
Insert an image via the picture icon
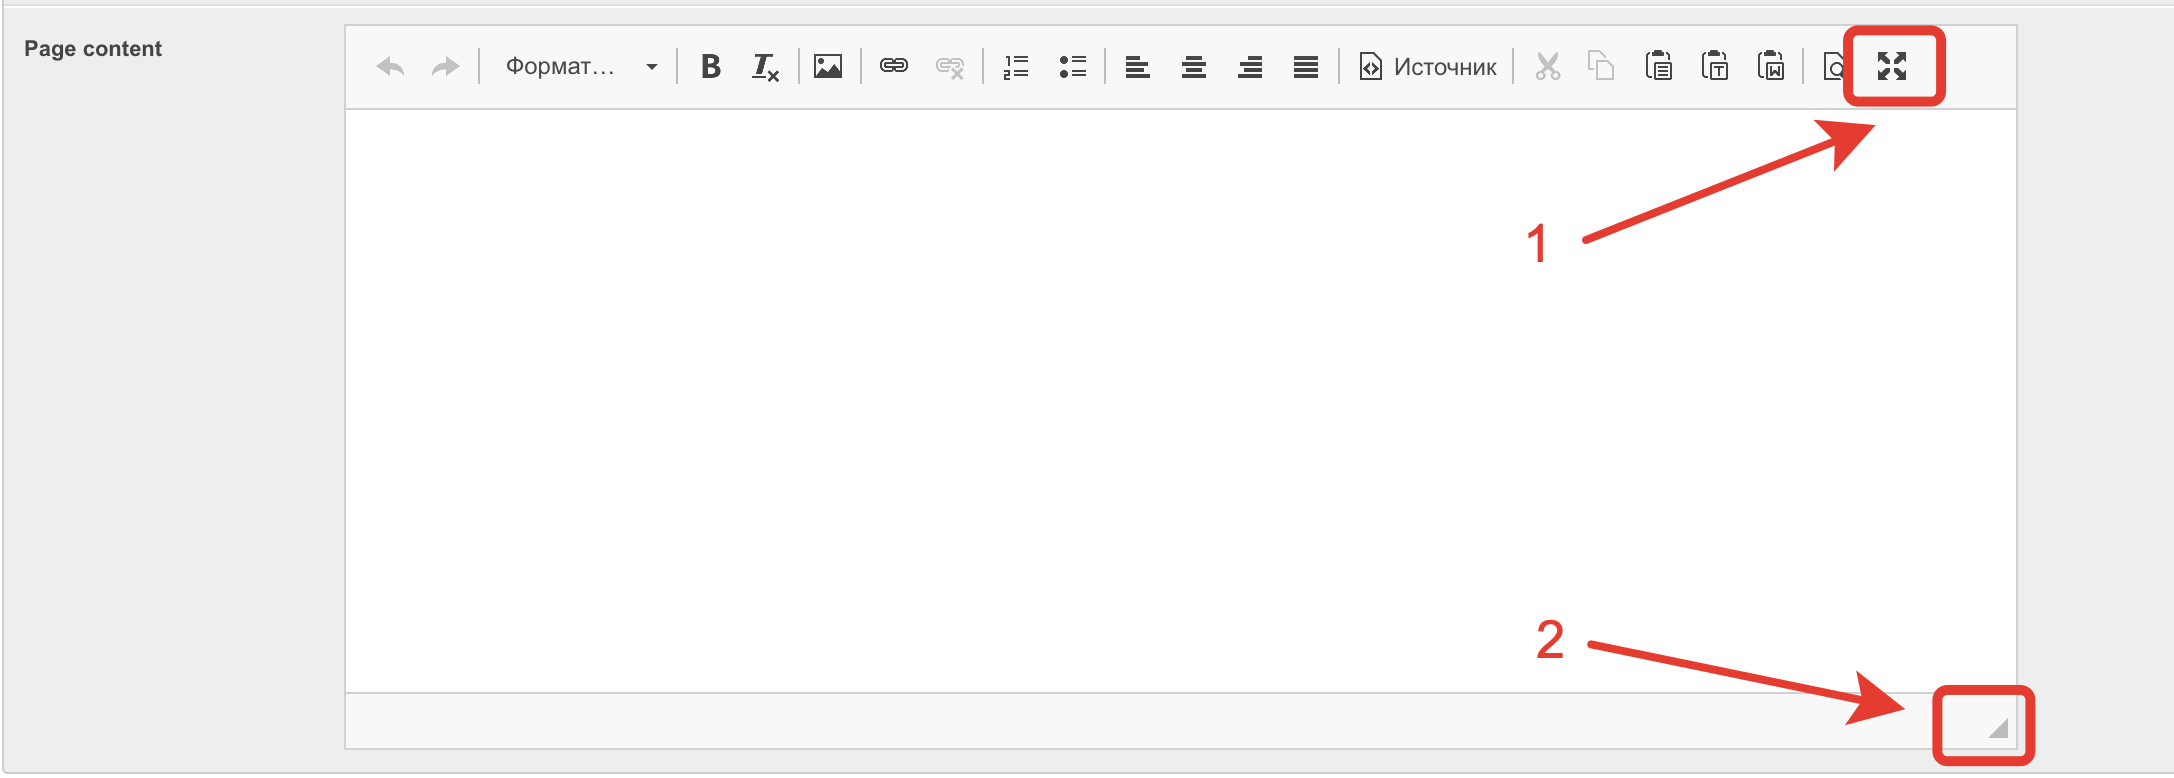(x=828, y=67)
